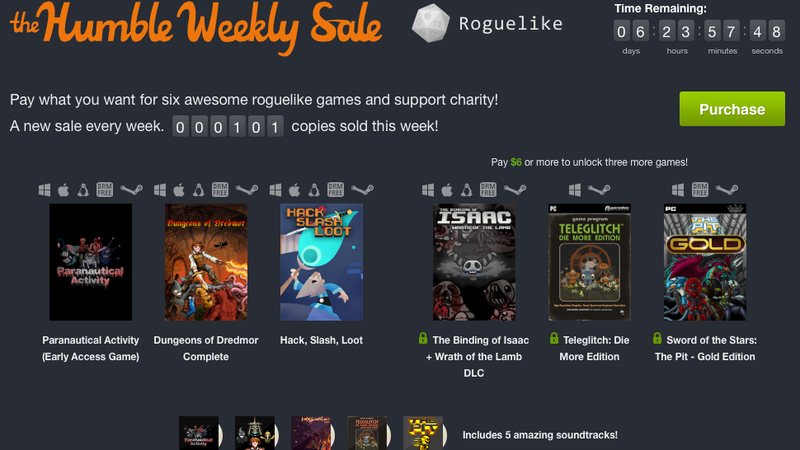Click the Steam icon above Teleglitch cover
Image resolution: width=800 pixels, height=450 pixels.
(x=599, y=190)
